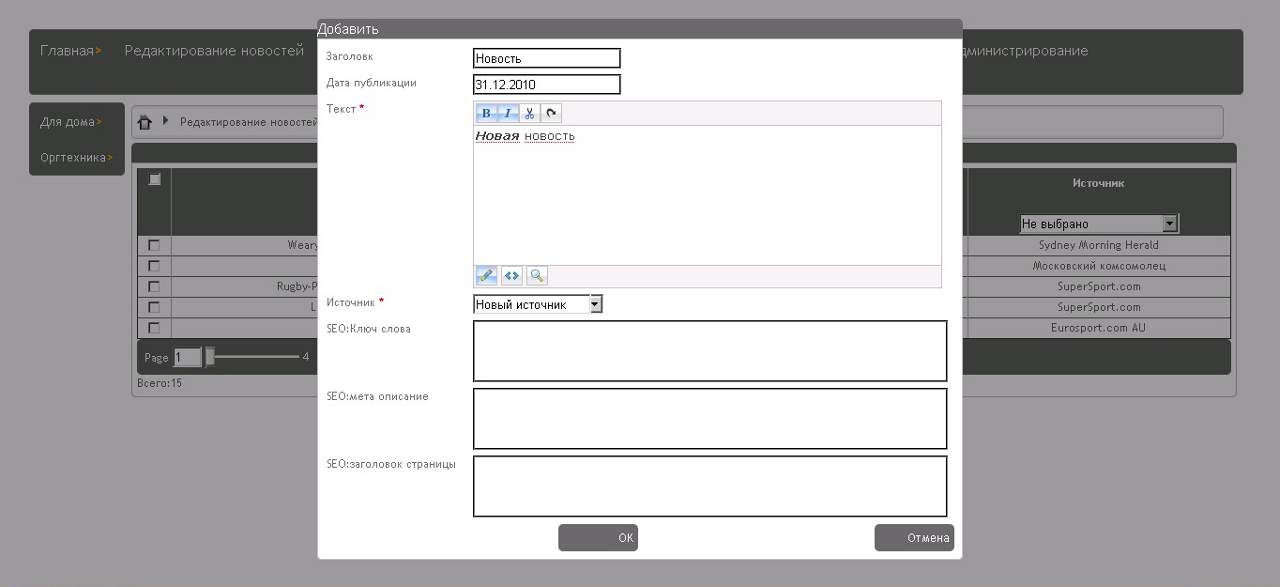Expand the Для дома sidebar menu

click(71, 122)
